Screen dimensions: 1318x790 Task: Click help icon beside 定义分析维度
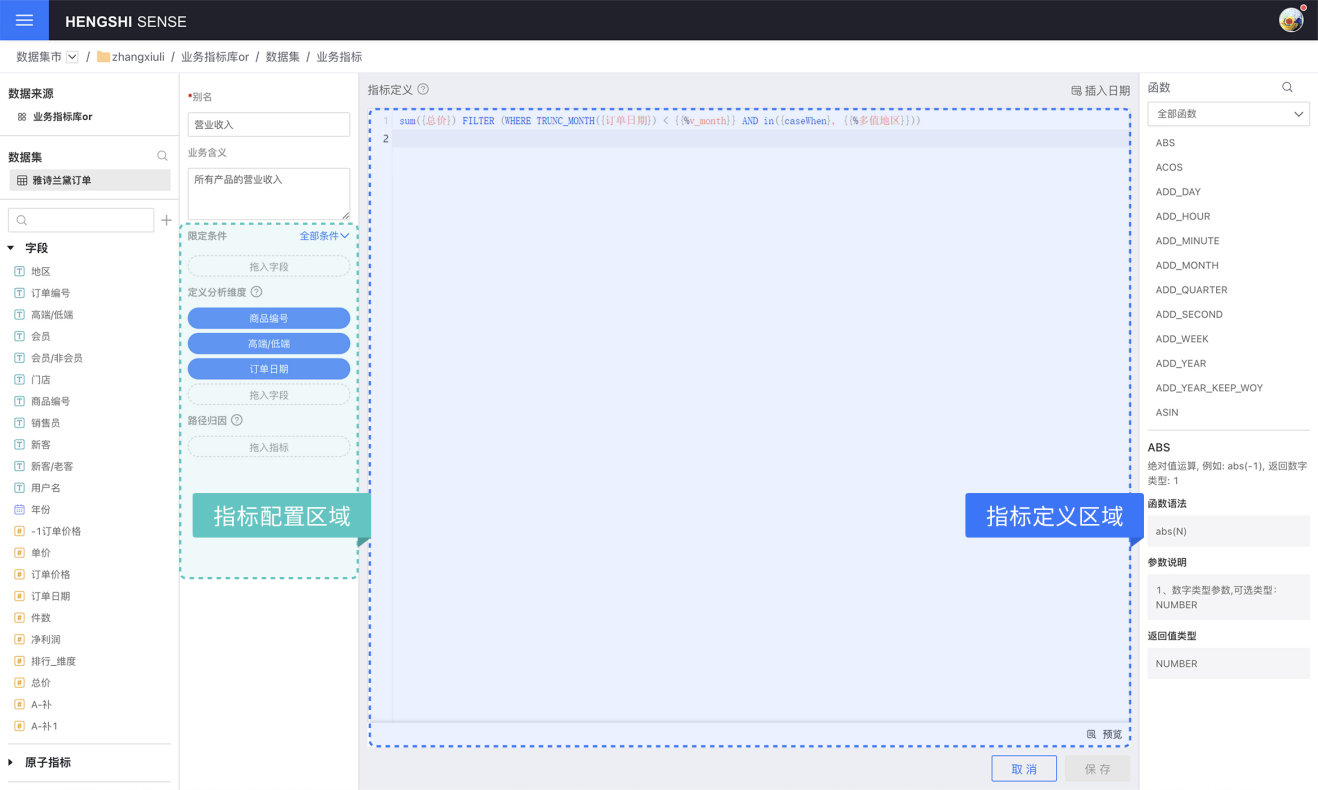pyautogui.click(x=257, y=292)
